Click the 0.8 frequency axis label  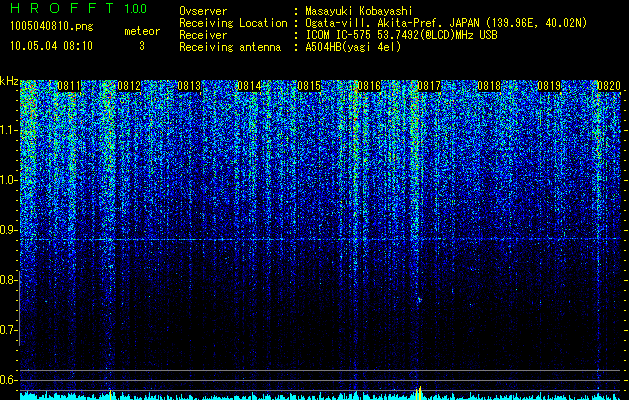tap(8, 280)
